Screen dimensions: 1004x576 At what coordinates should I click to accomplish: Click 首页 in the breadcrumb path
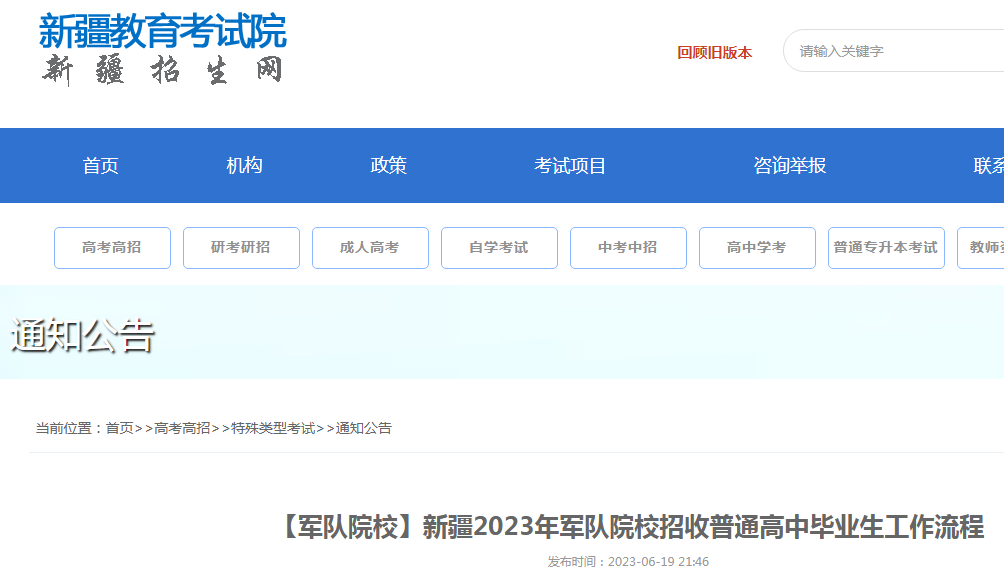[119, 428]
